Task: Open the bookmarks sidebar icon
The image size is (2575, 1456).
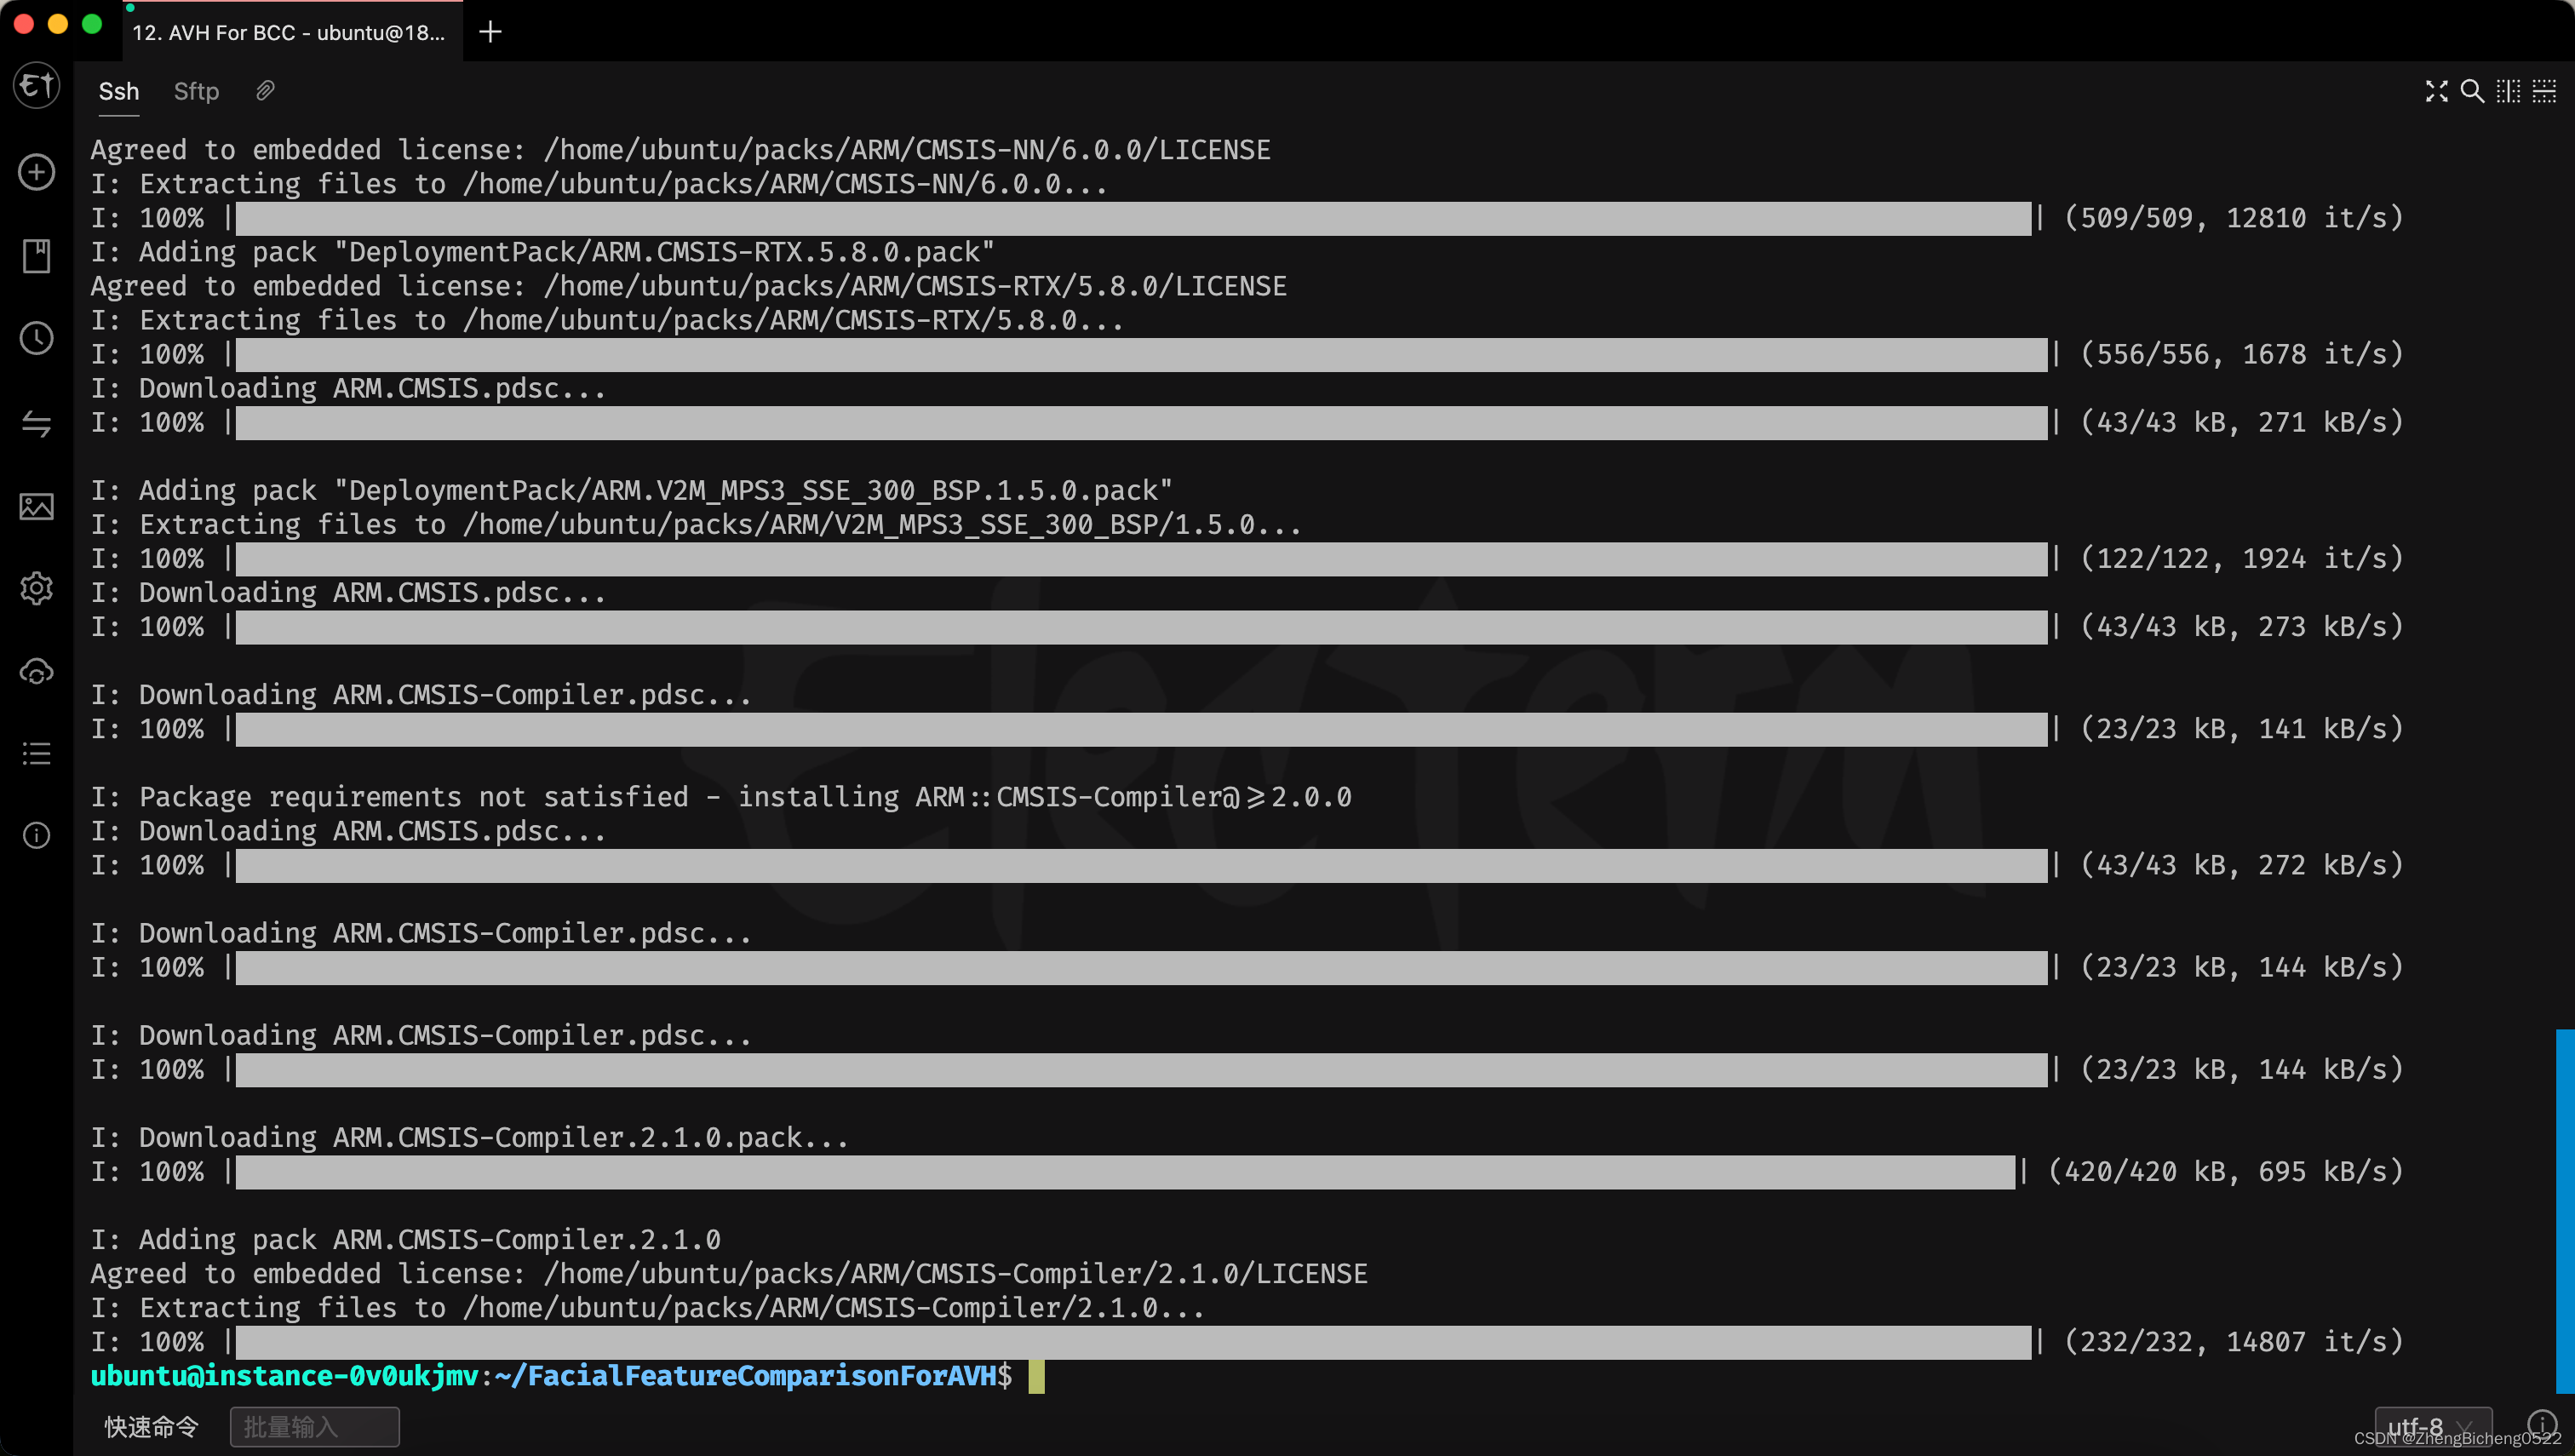Action: click(37, 256)
